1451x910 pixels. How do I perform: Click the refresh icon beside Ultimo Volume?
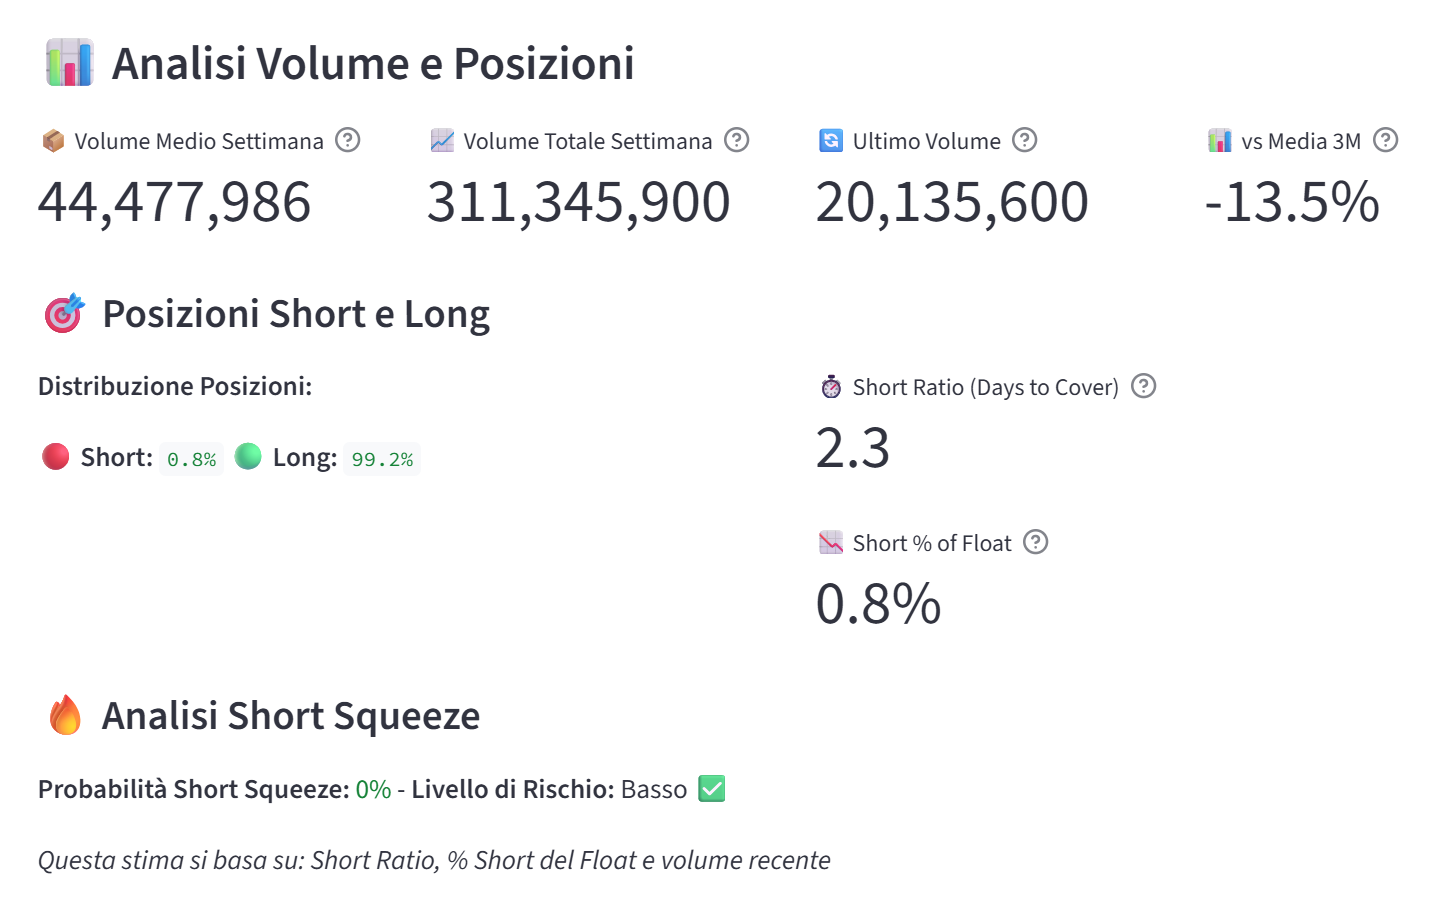click(x=831, y=140)
